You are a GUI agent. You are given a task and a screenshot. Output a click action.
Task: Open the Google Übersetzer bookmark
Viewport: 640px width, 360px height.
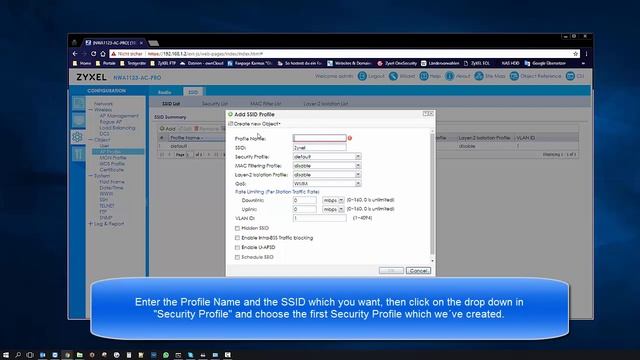[545, 63]
